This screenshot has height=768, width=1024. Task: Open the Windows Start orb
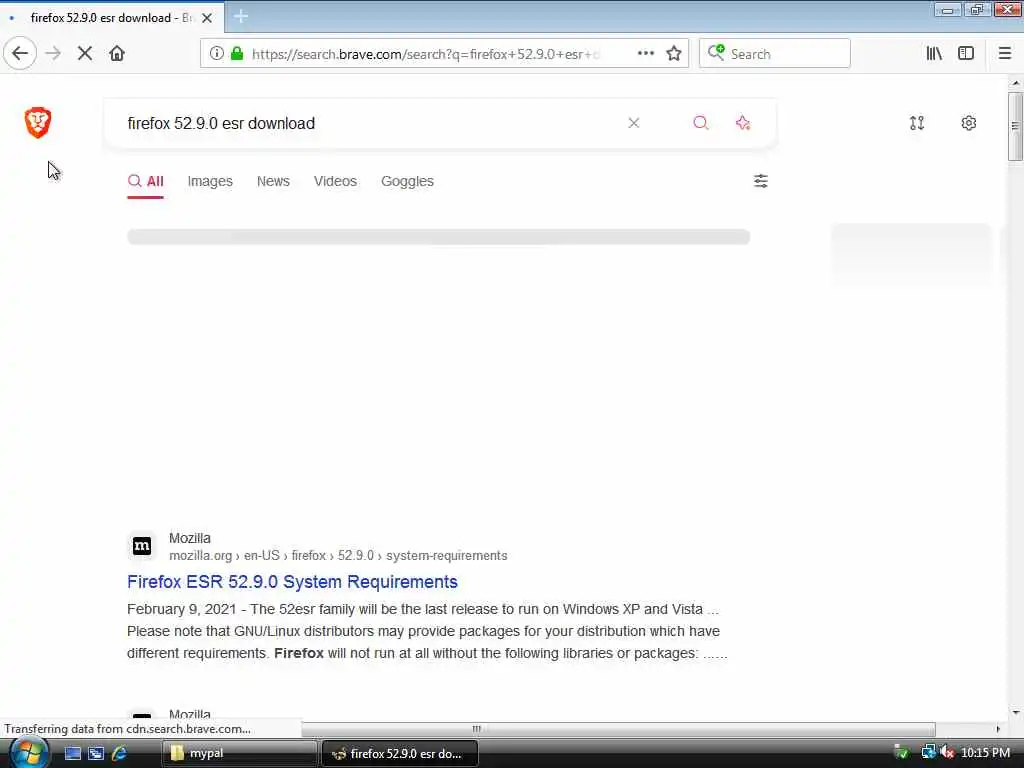(x=29, y=752)
